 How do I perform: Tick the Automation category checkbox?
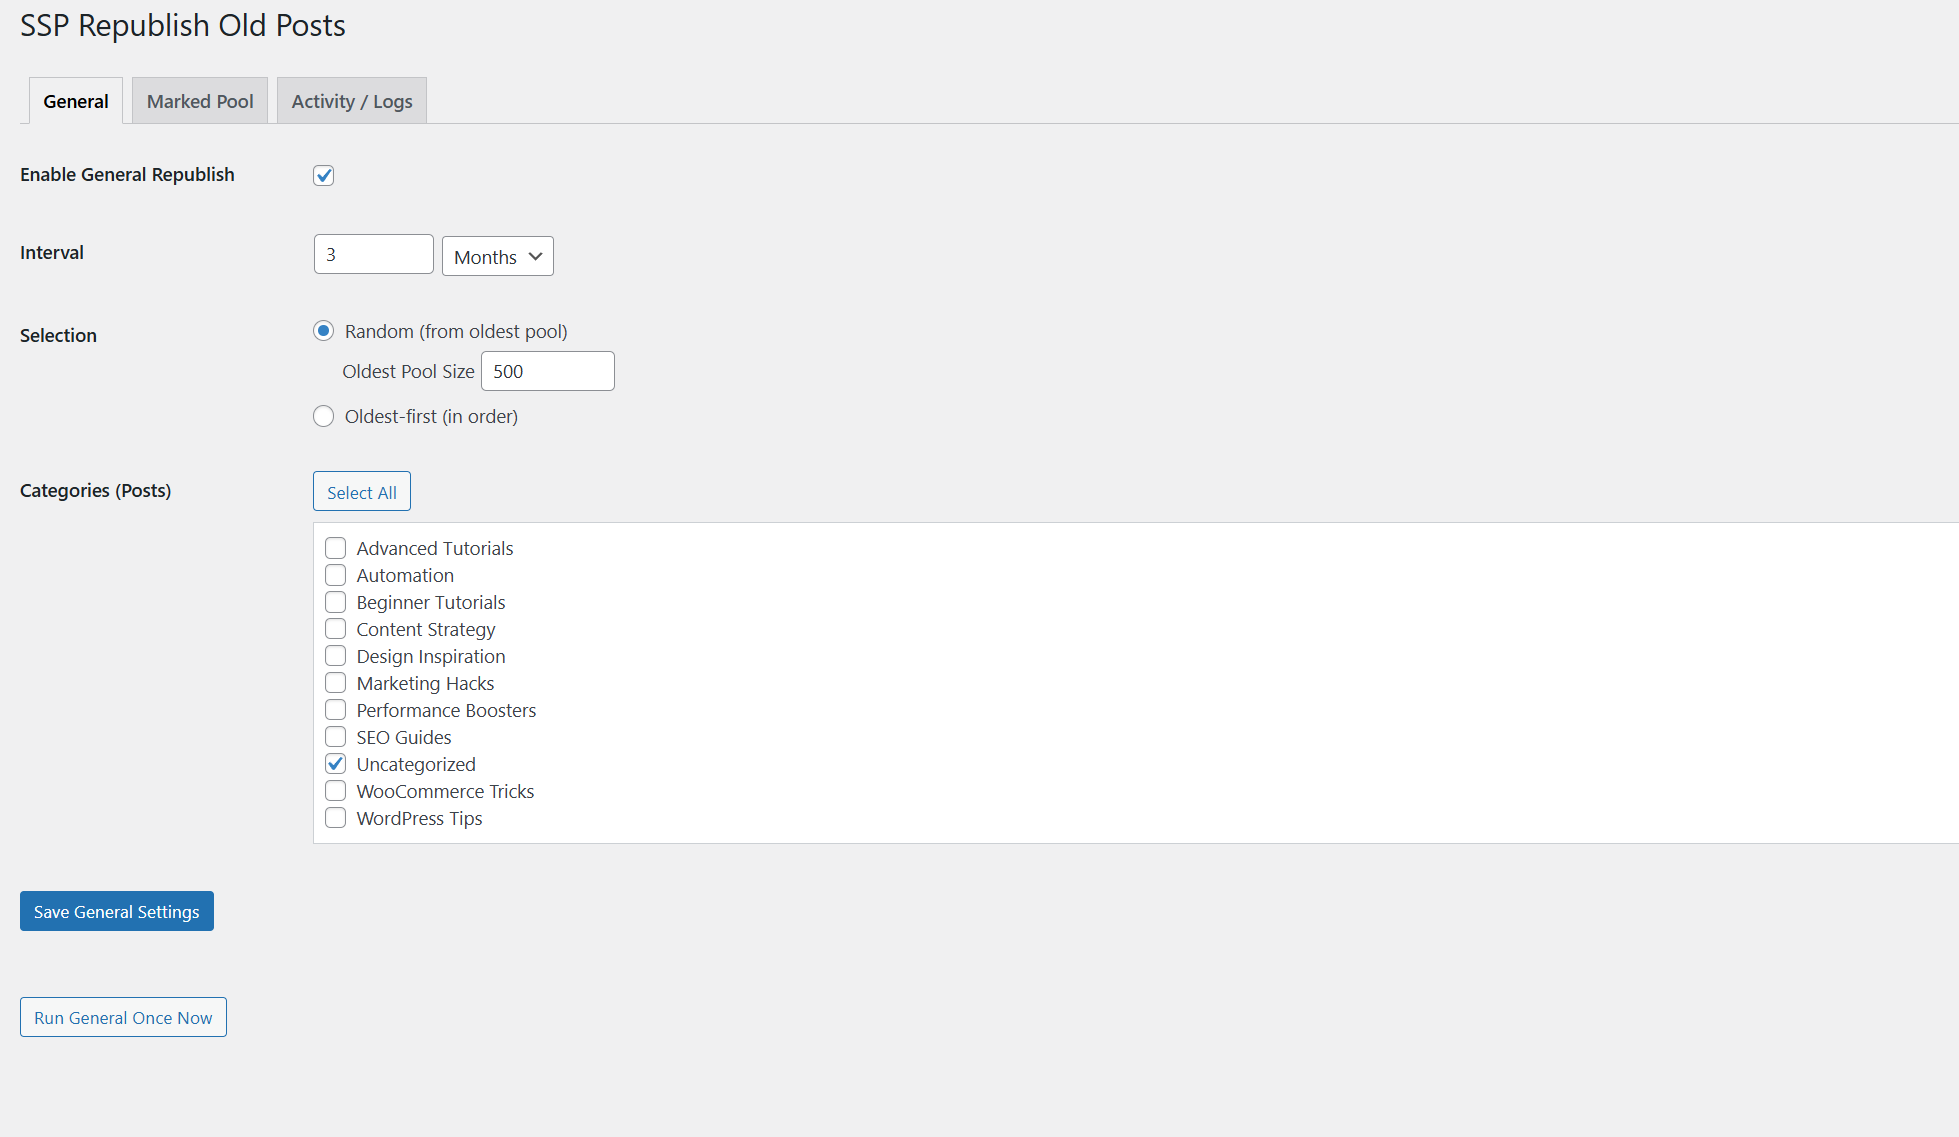(335, 575)
